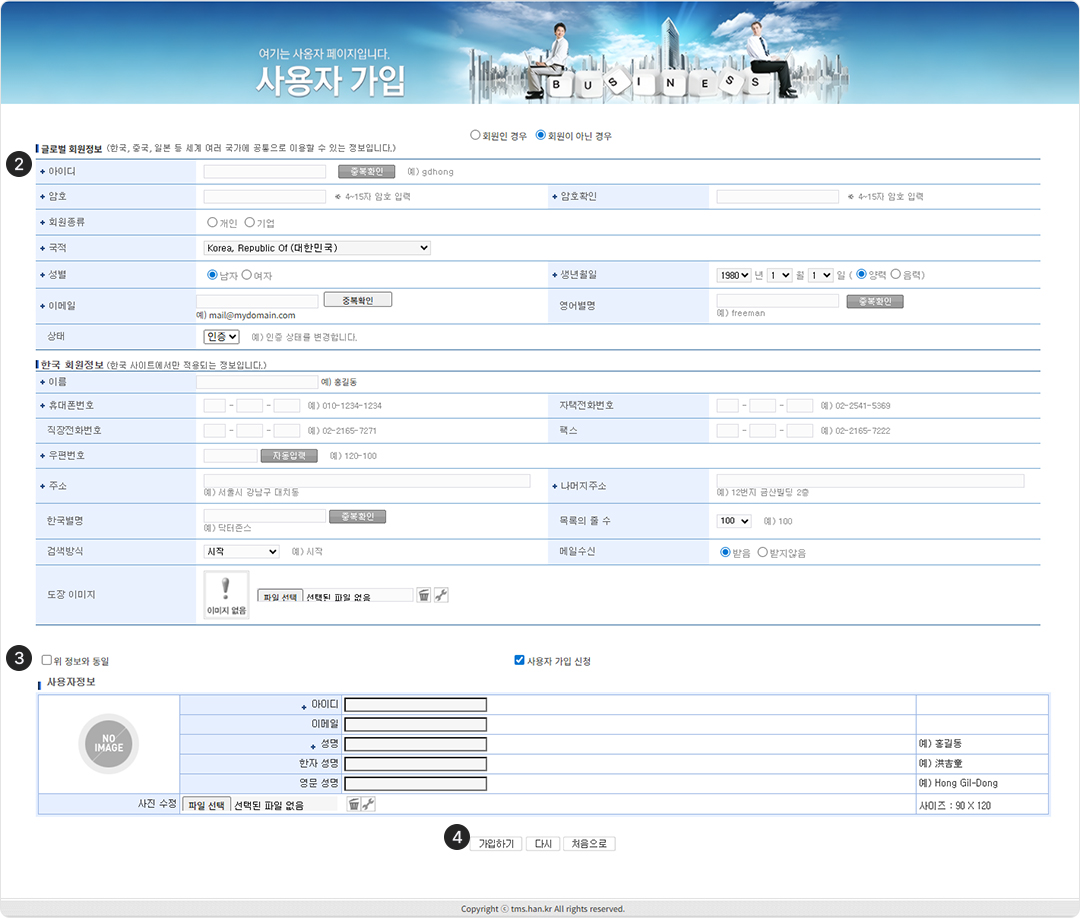Choose 기업 as the member type

tap(249, 222)
